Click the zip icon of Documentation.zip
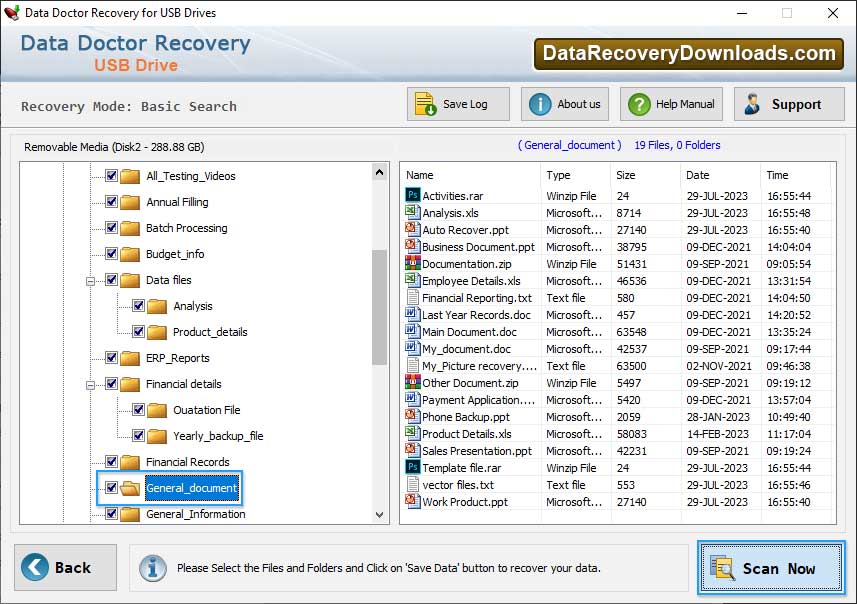 [x=413, y=263]
